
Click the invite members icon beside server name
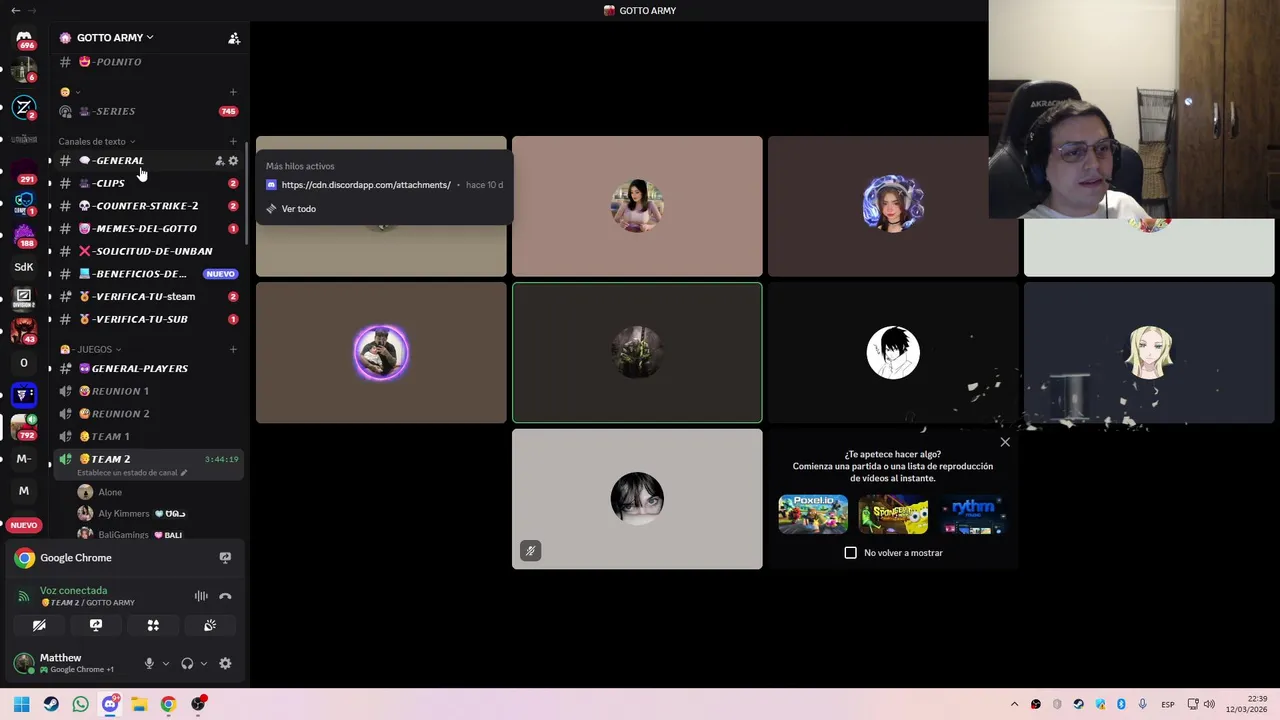(234, 38)
